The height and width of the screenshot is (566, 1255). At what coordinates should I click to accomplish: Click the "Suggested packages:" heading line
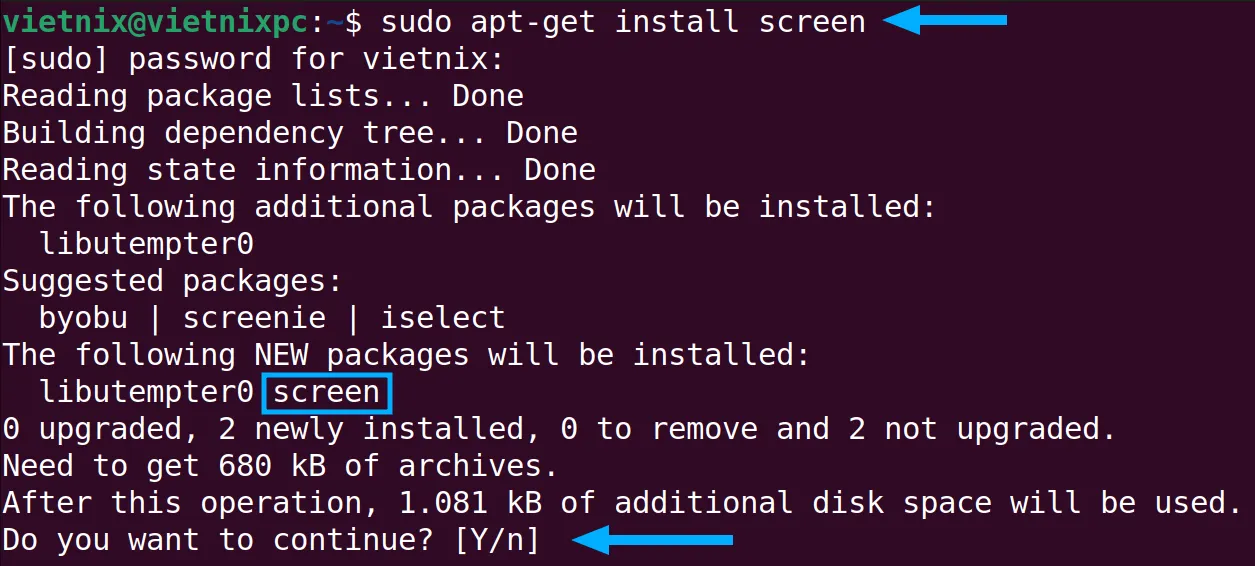172,281
